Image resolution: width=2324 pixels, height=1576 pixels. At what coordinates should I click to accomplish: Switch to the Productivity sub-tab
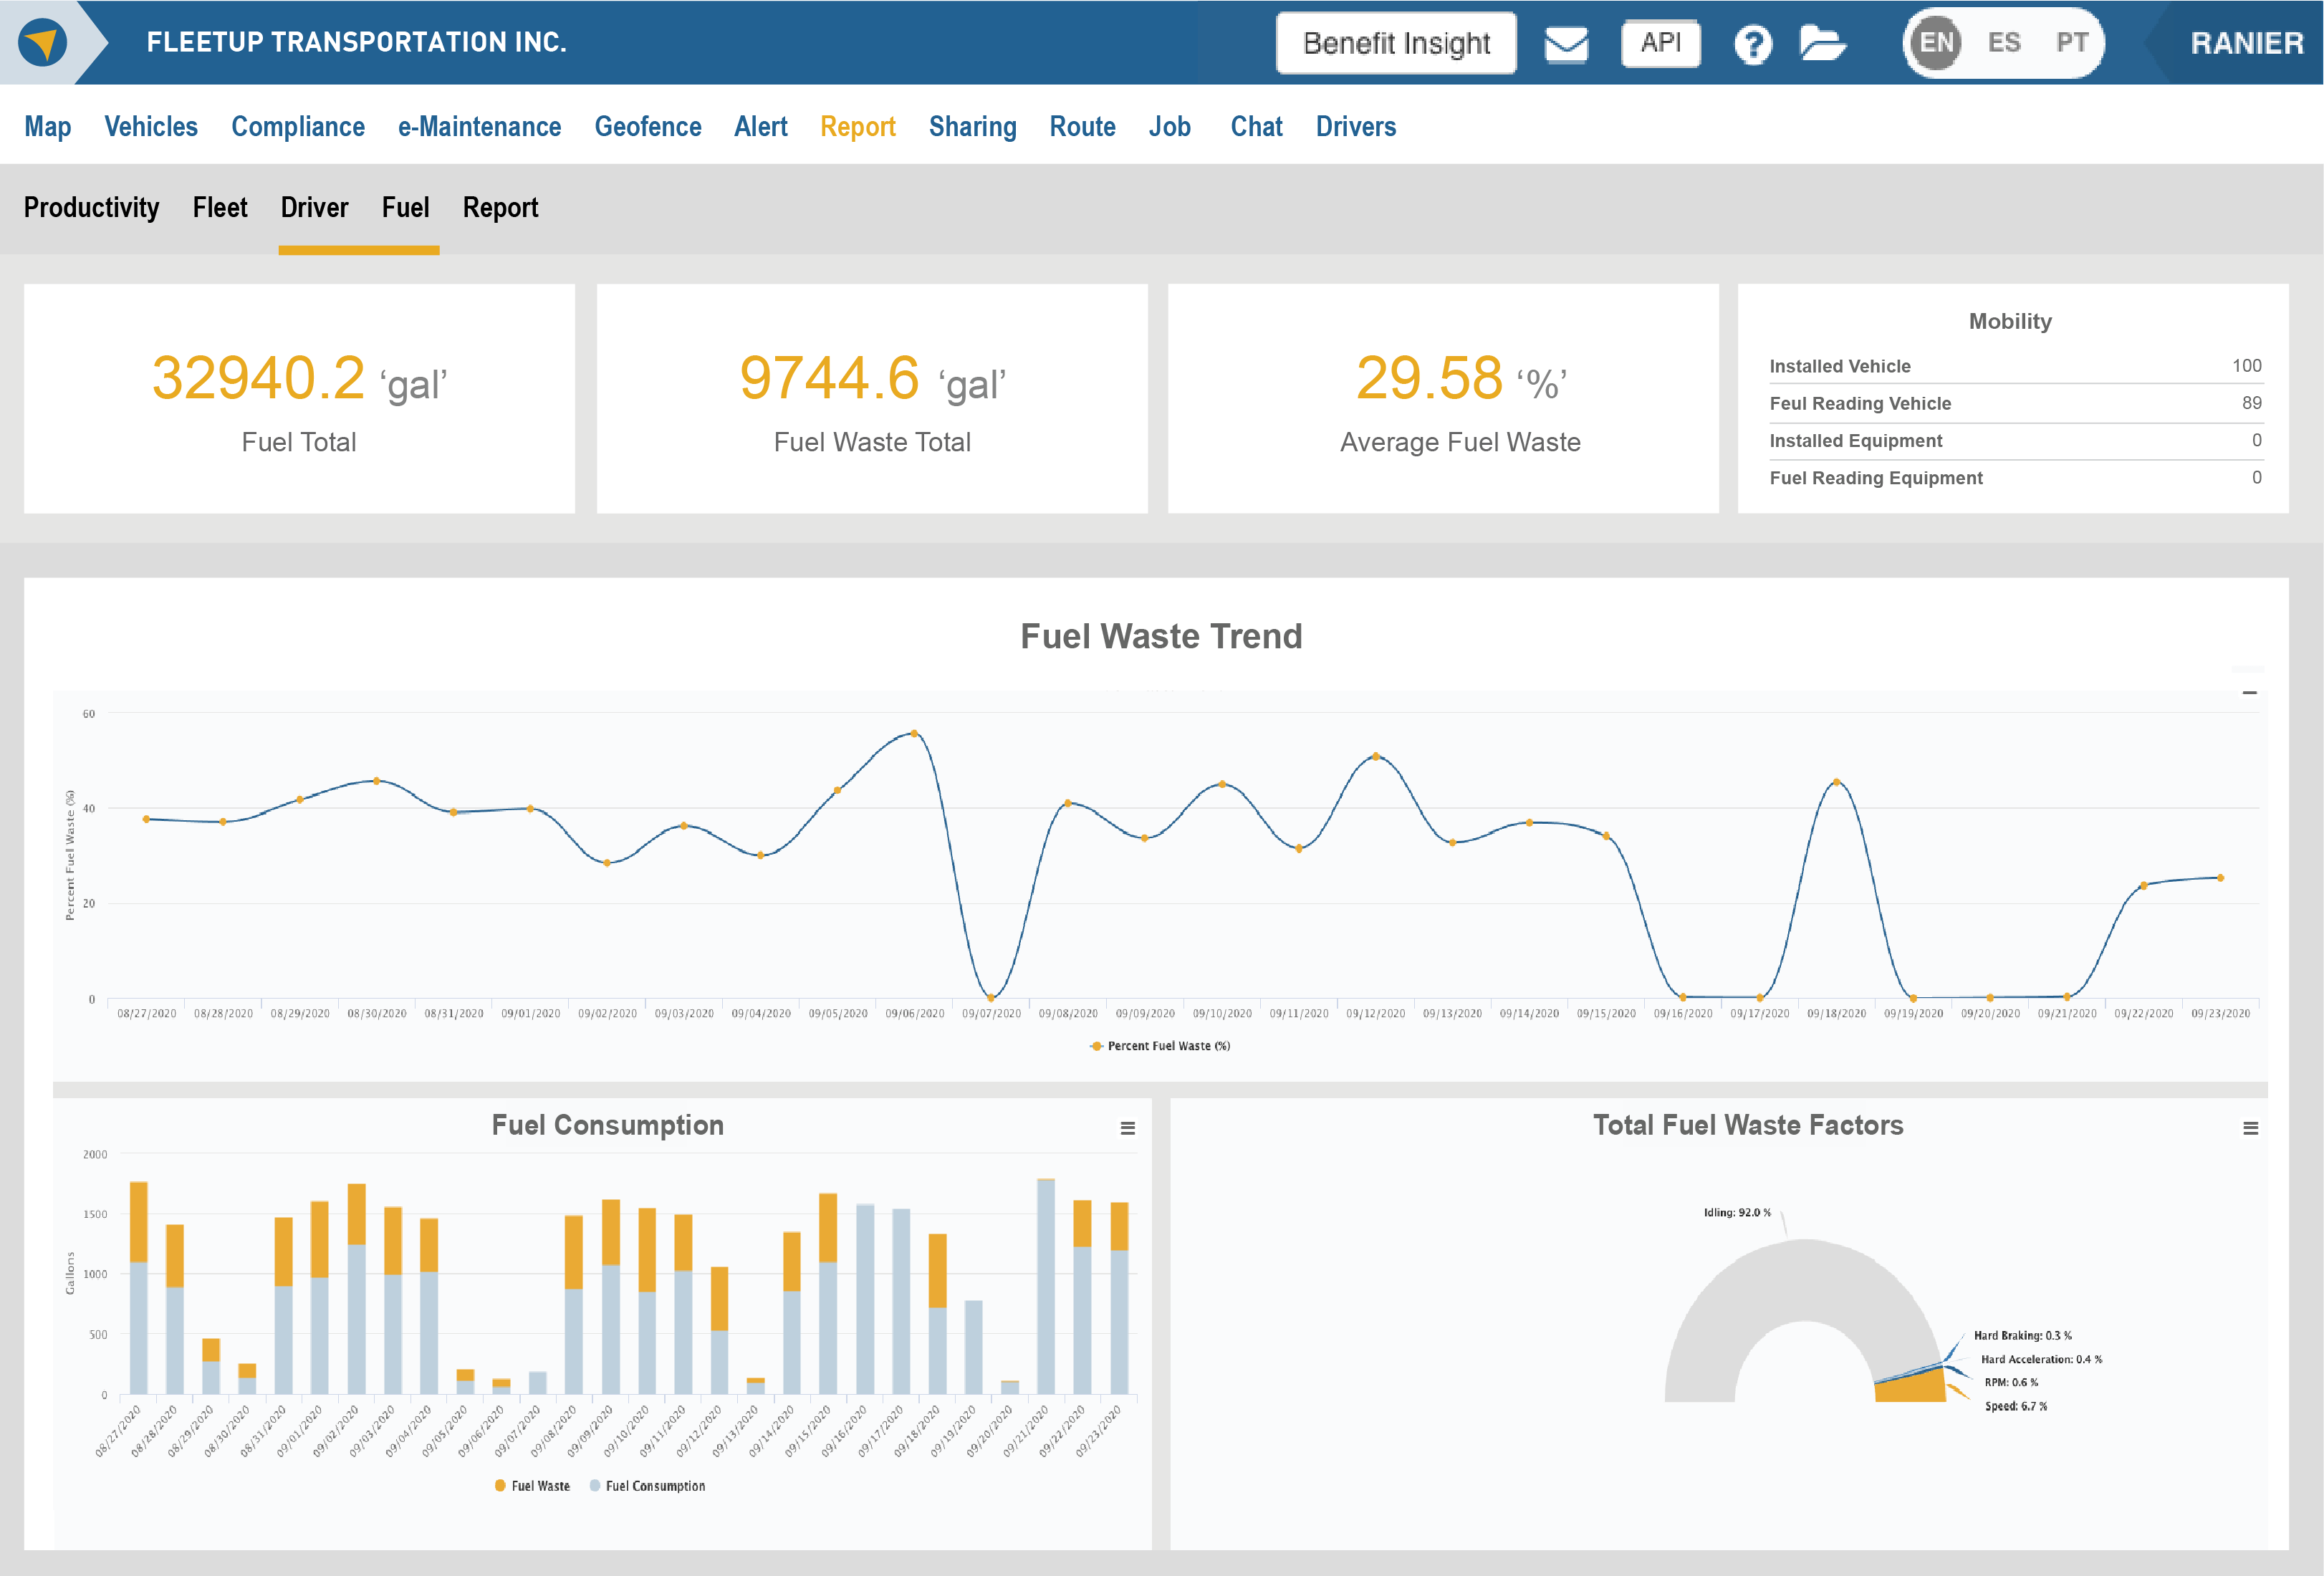(x=91, y=208)
